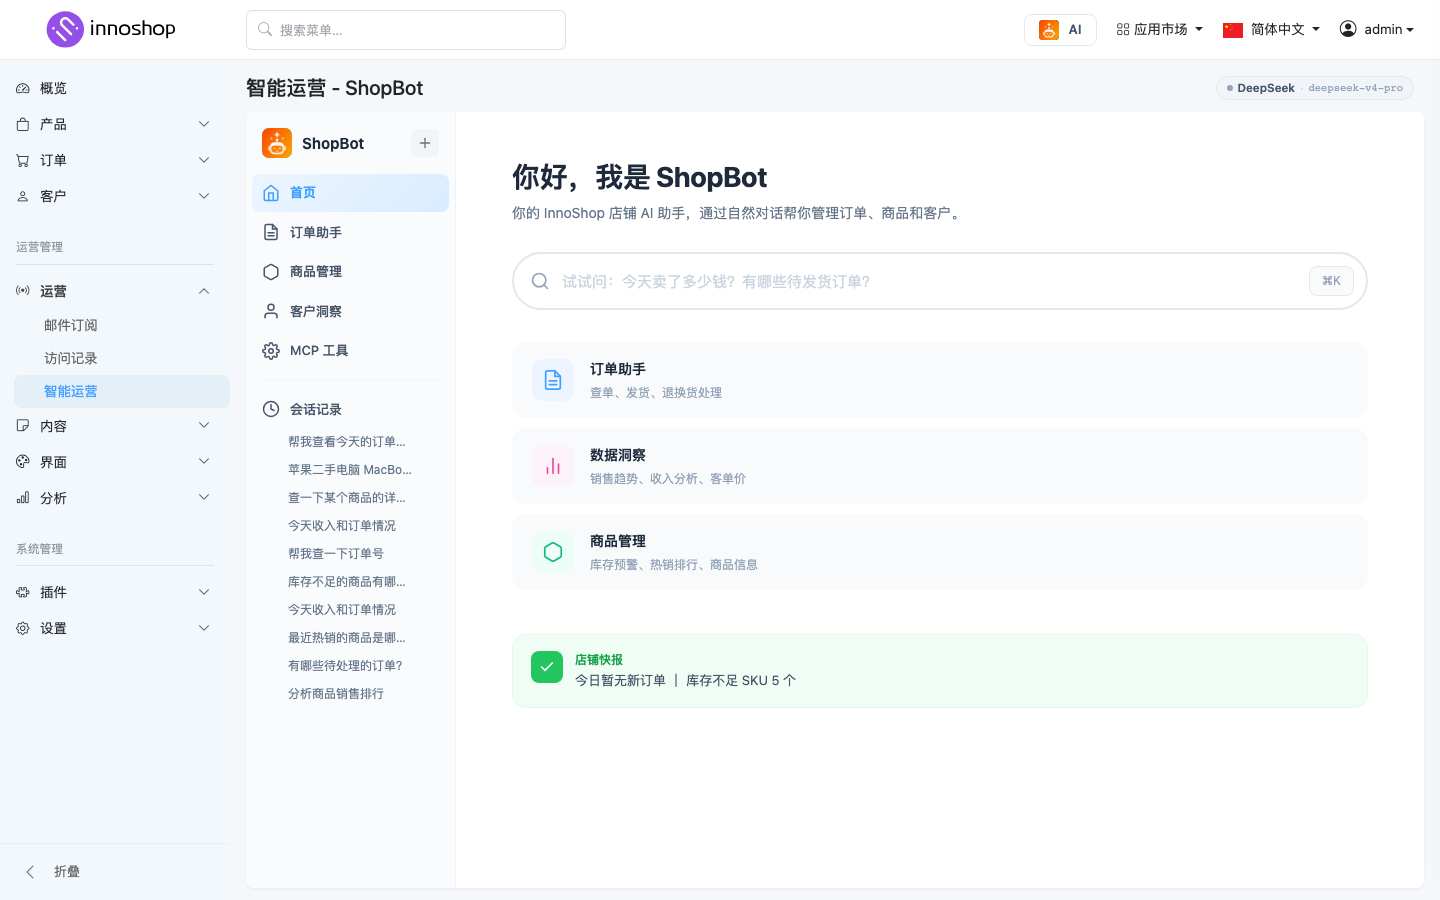The height and width of the screenshot is (900, 1440).
Task: Click the gear icon beside 设置
Action: pos(23,628)
